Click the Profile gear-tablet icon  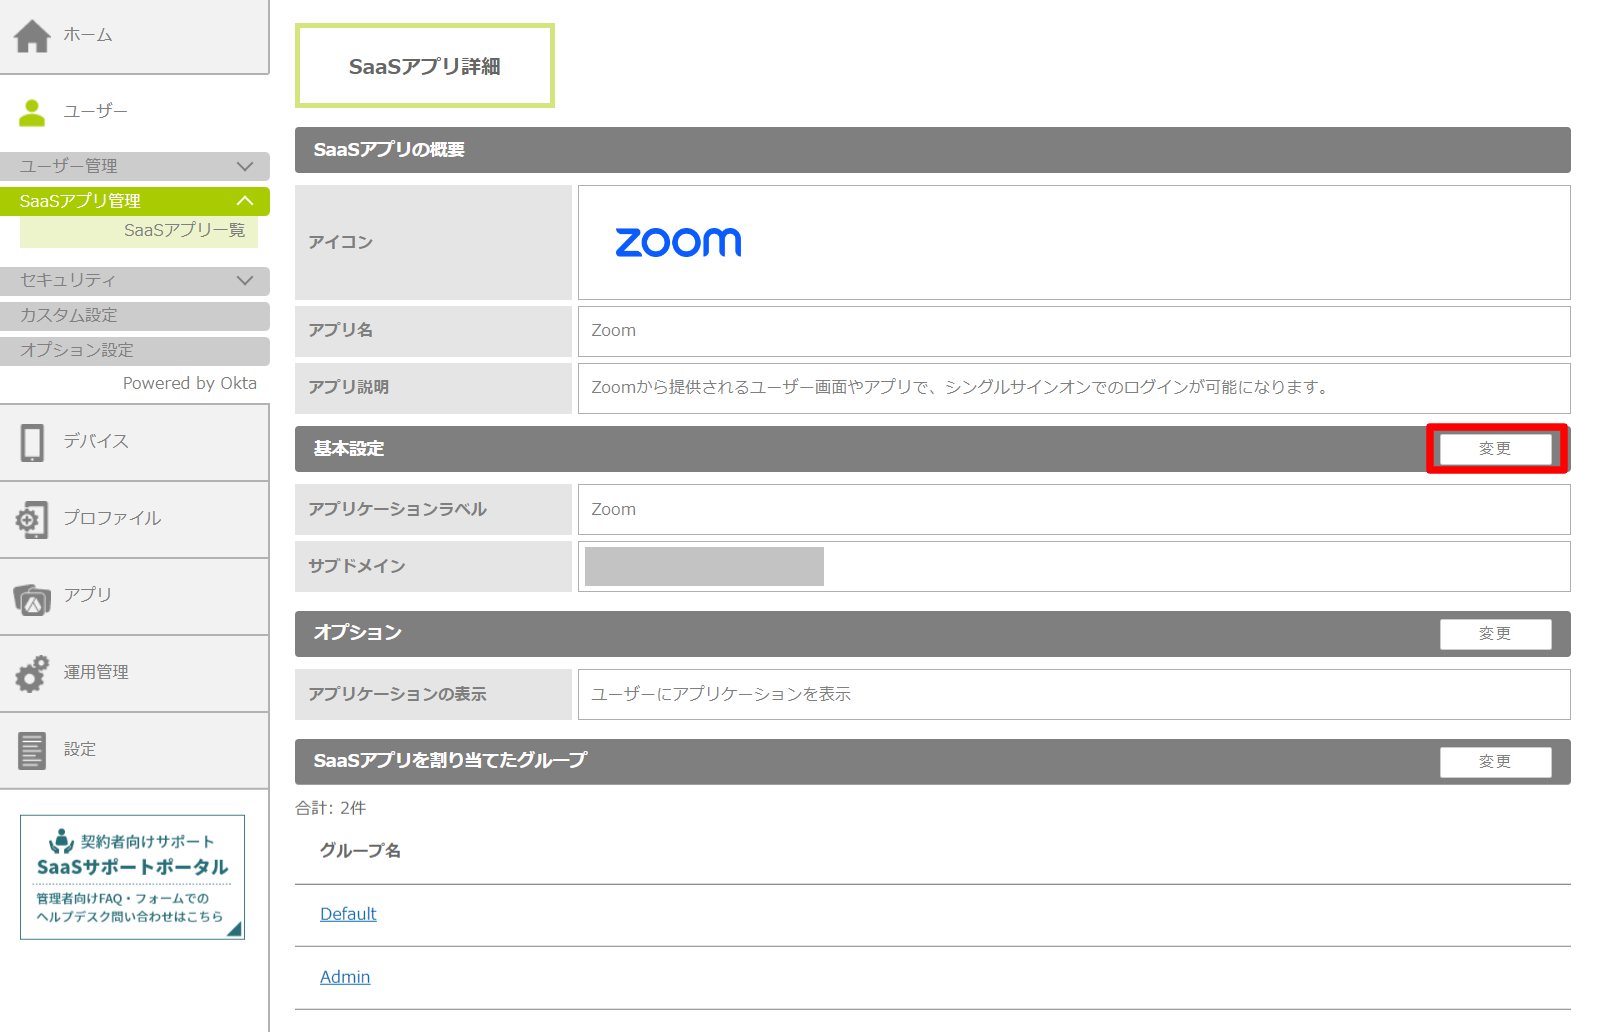(32, 519)
